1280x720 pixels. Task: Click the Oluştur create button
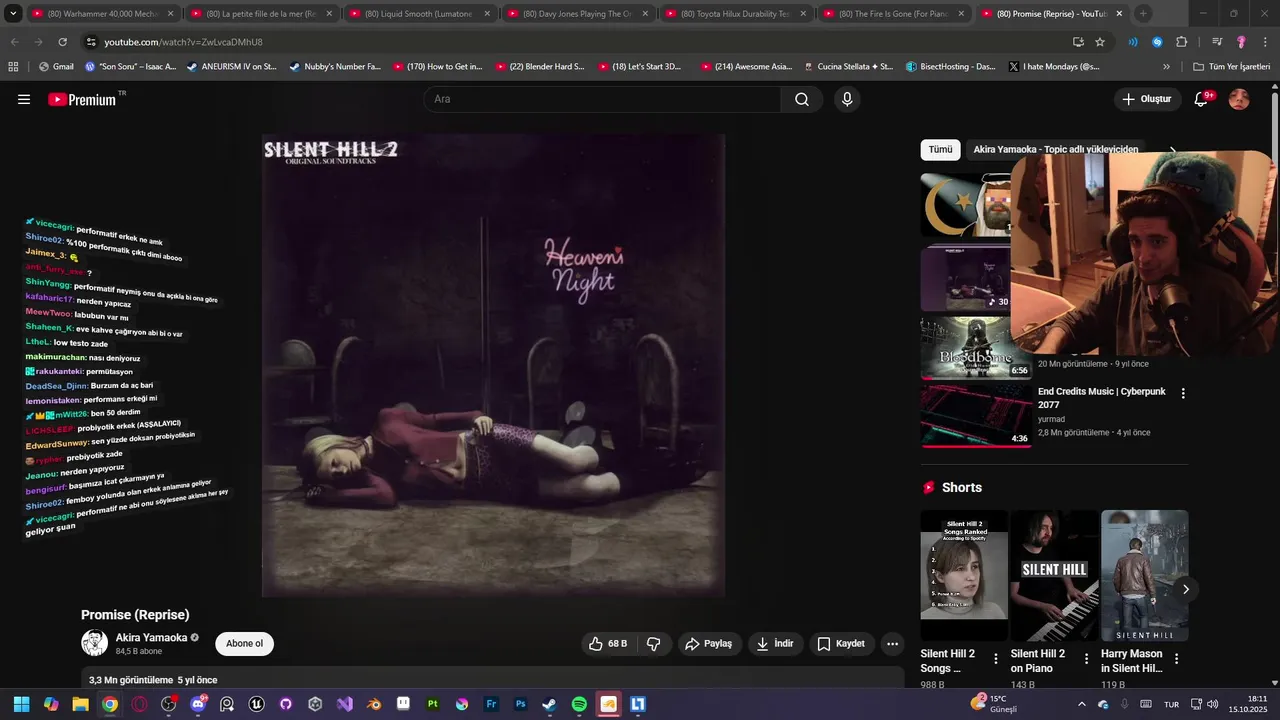pos(1146,99)
